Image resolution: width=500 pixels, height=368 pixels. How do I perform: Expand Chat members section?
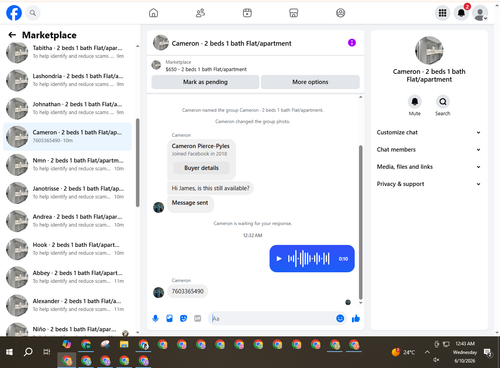point(429,149)
